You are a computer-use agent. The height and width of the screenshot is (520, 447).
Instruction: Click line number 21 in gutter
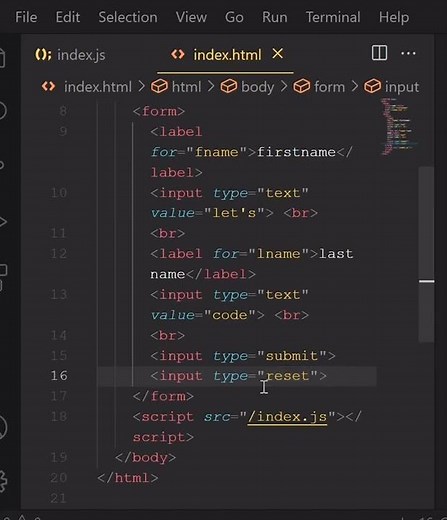pyautogui.click(x=59, y=498)
